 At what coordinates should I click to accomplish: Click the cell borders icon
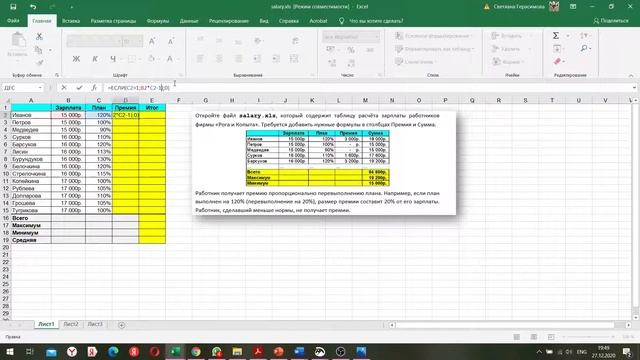click(x=131, y=59)
